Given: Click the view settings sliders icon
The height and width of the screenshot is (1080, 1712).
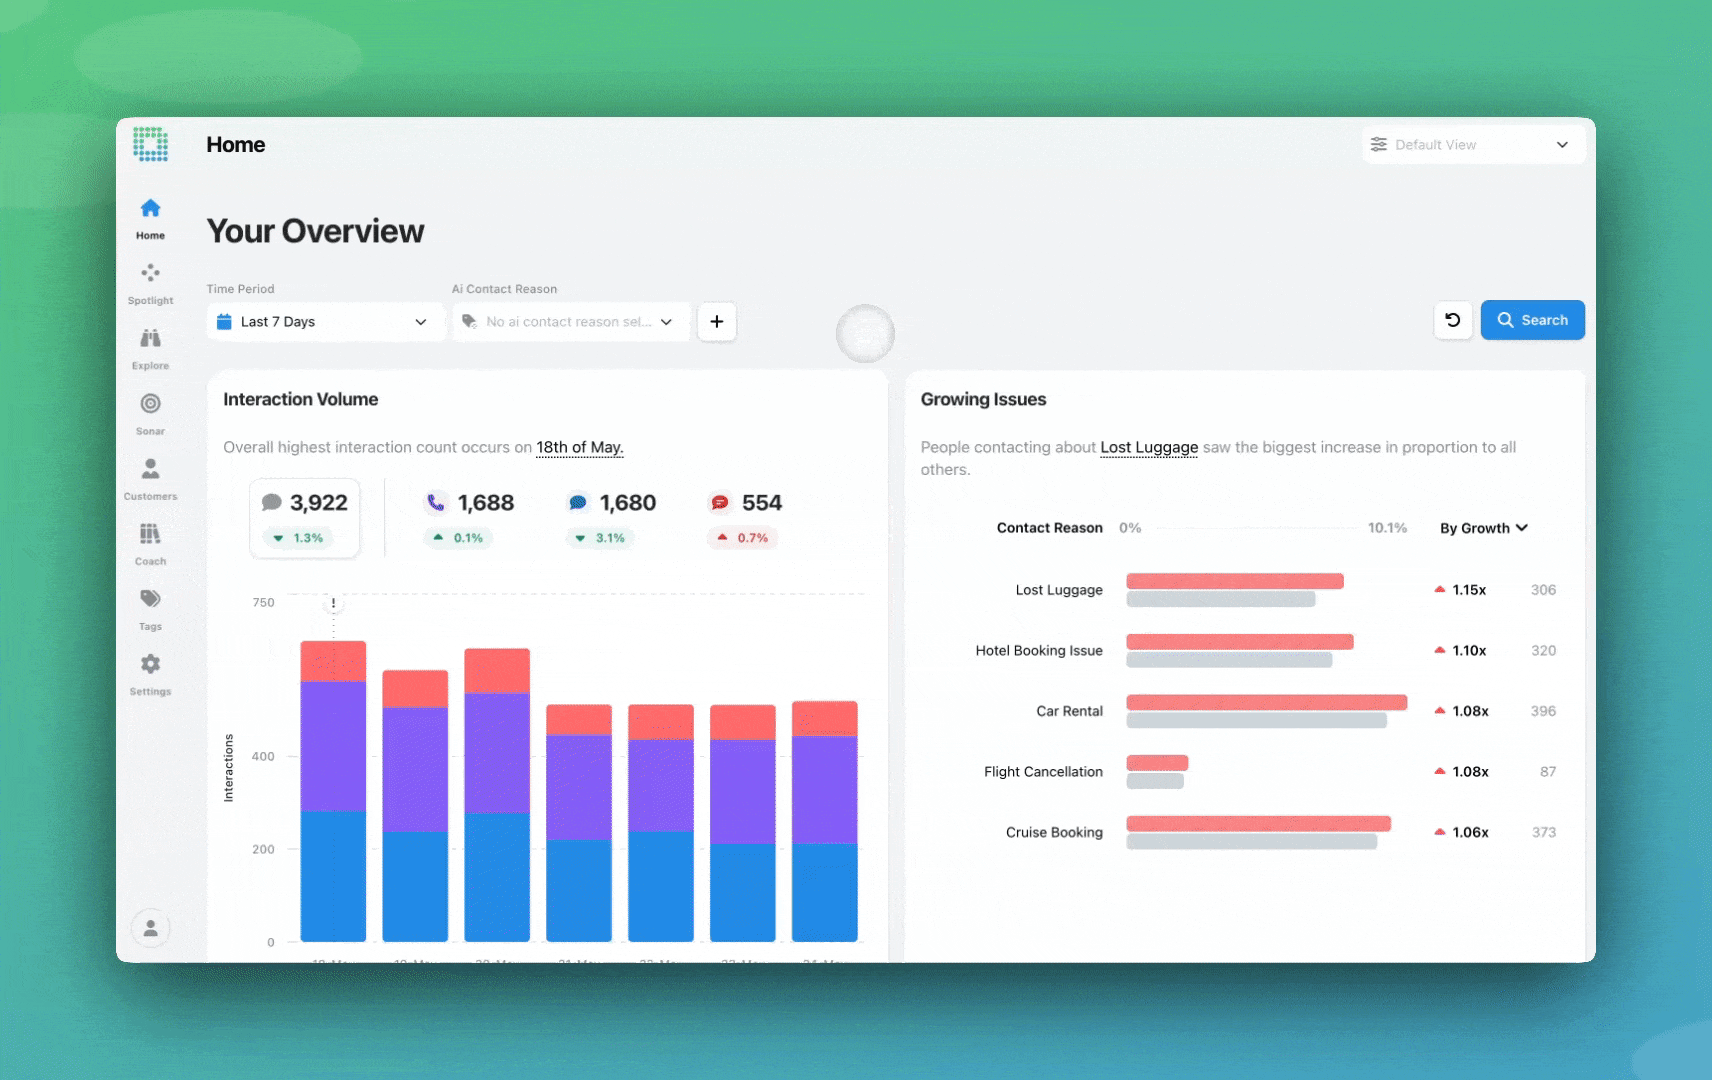Looking at the screenshot, I should pos(1379,144).
